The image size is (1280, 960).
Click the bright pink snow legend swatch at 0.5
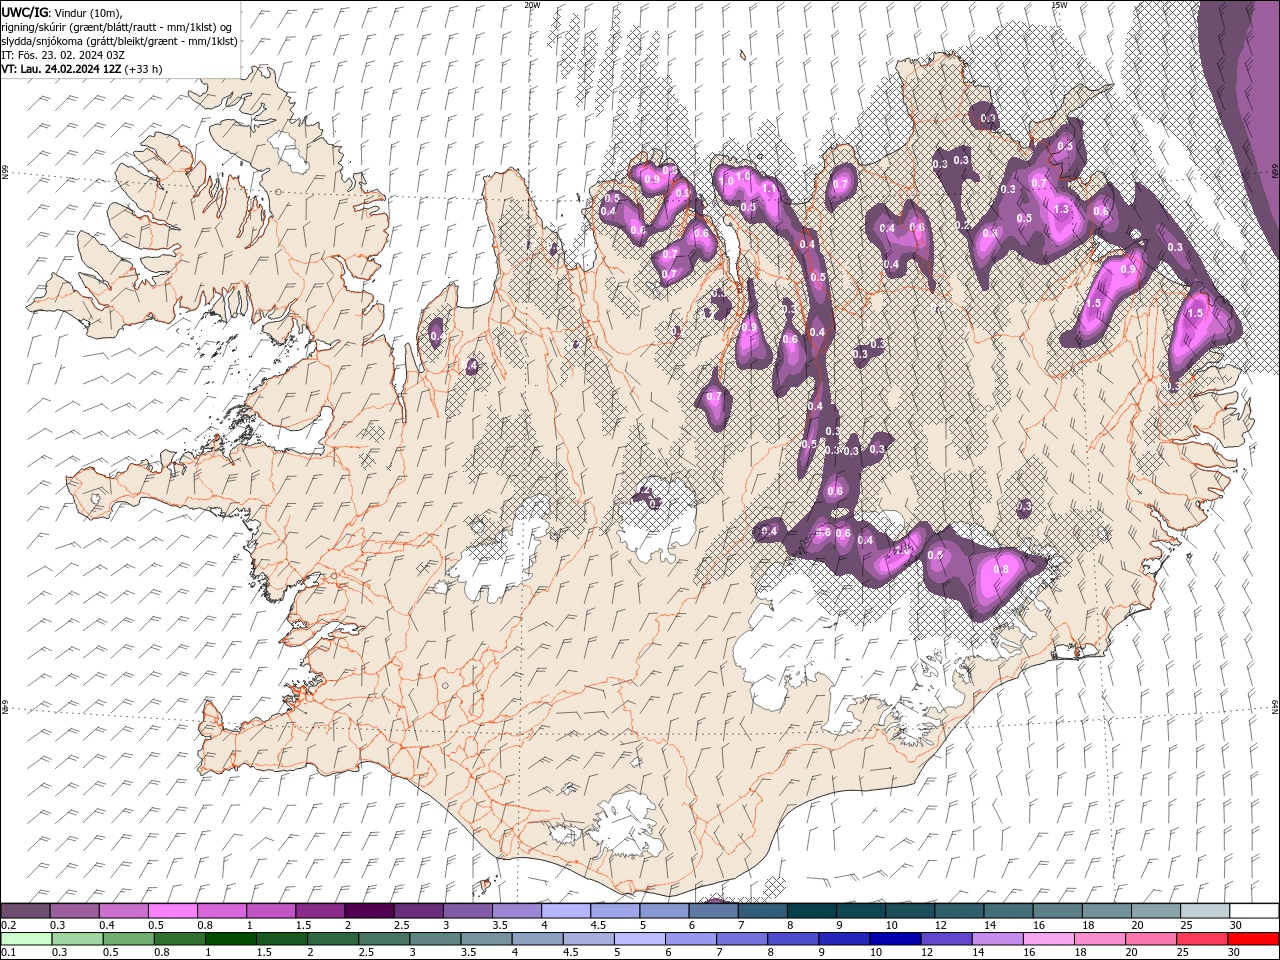[172, 911]
